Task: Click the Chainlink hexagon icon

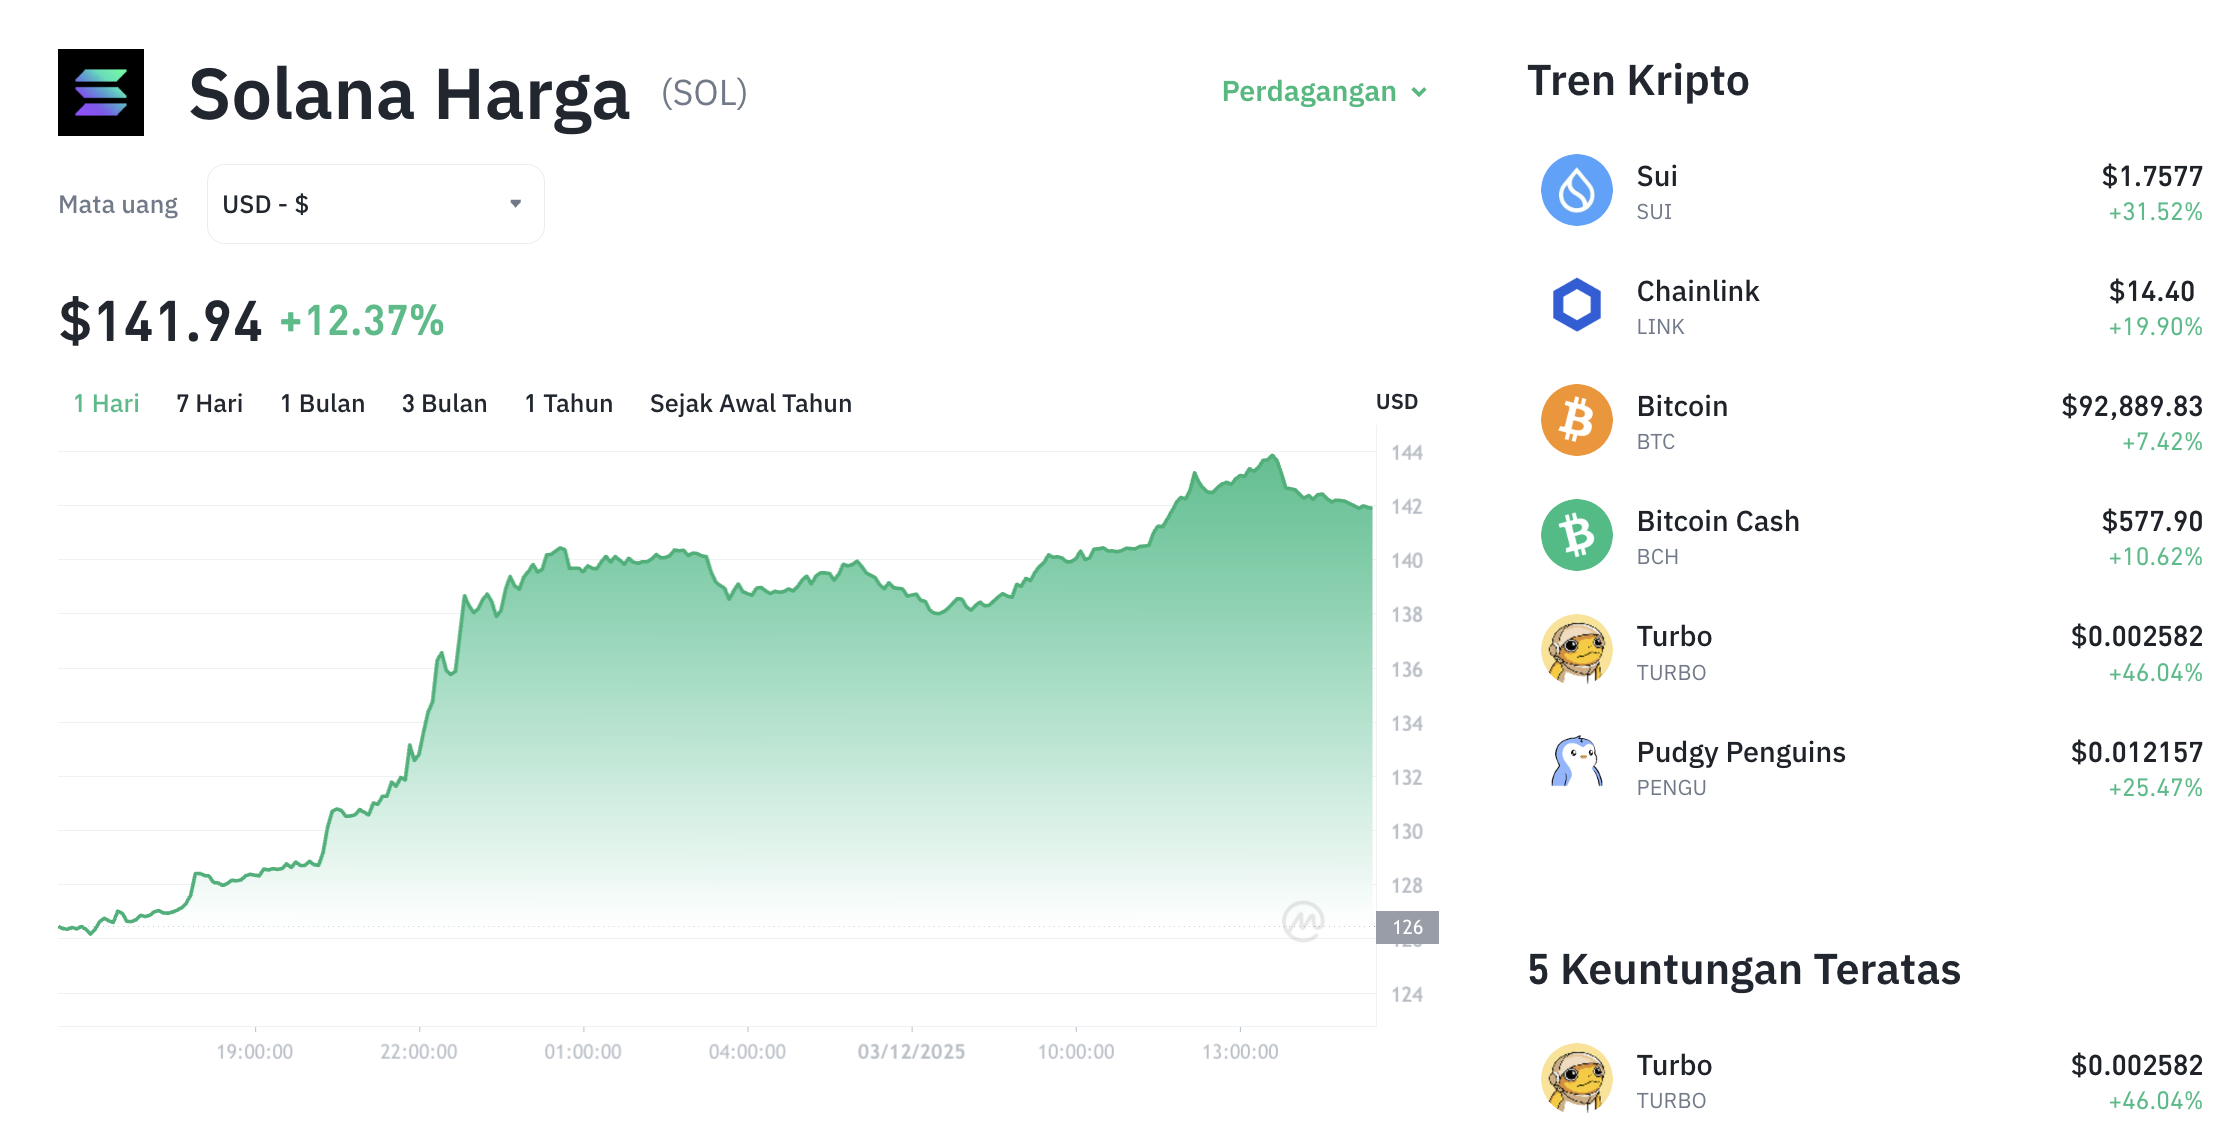Action: [1576, 304]
